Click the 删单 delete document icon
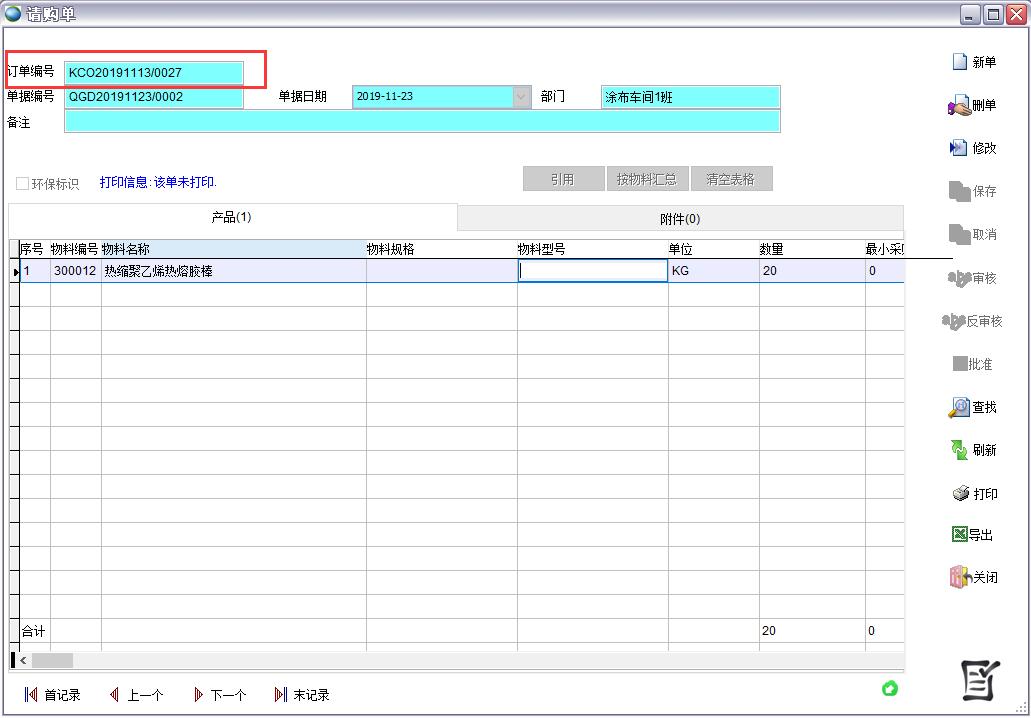This screenshot has height=718, width=1031. [959, 106]
